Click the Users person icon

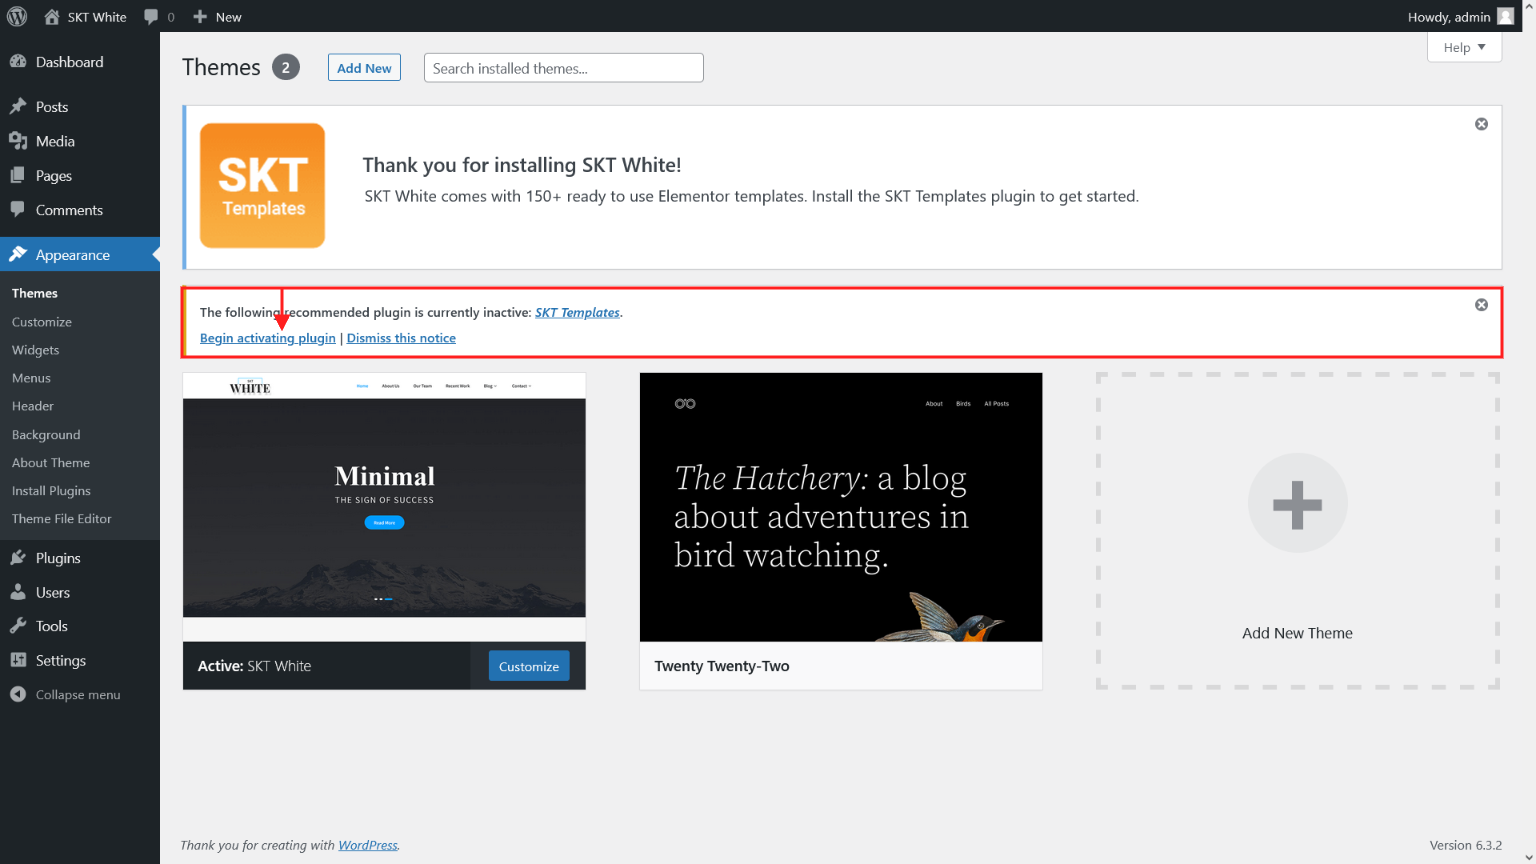pos(18,592)
